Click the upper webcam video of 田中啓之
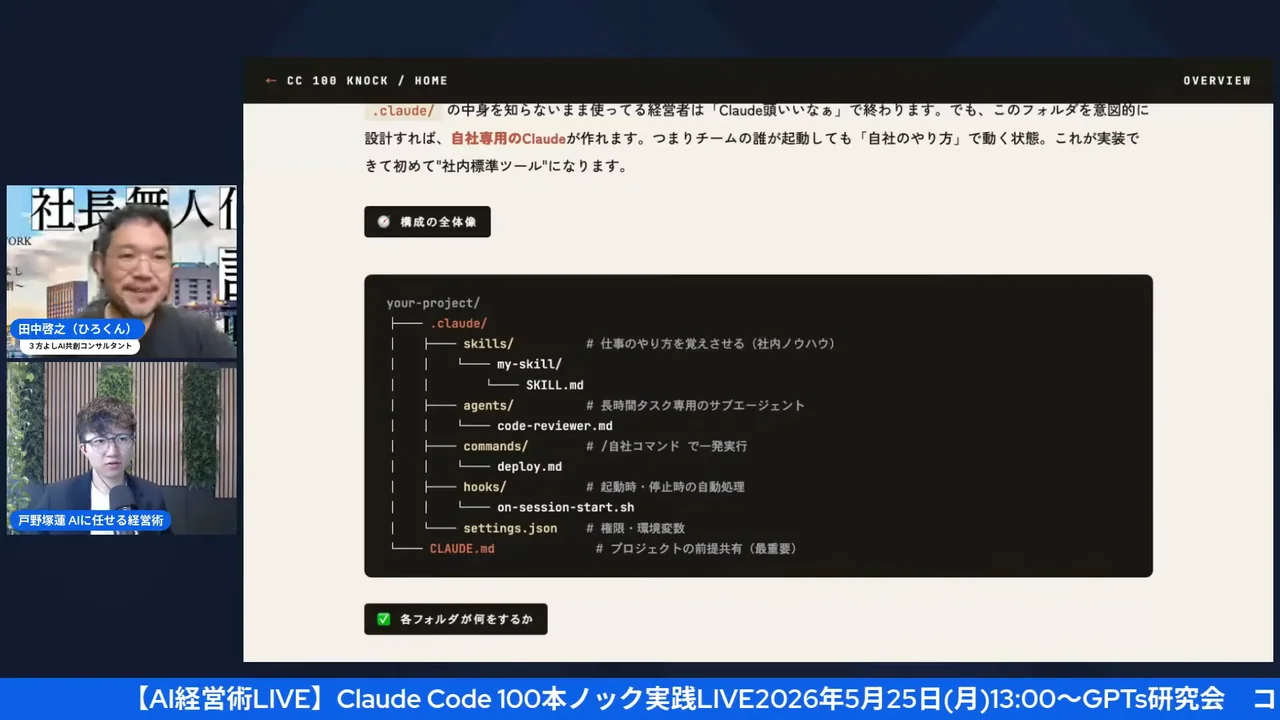This screenshot has width=1280, height=720. click(x=122, y=272)
